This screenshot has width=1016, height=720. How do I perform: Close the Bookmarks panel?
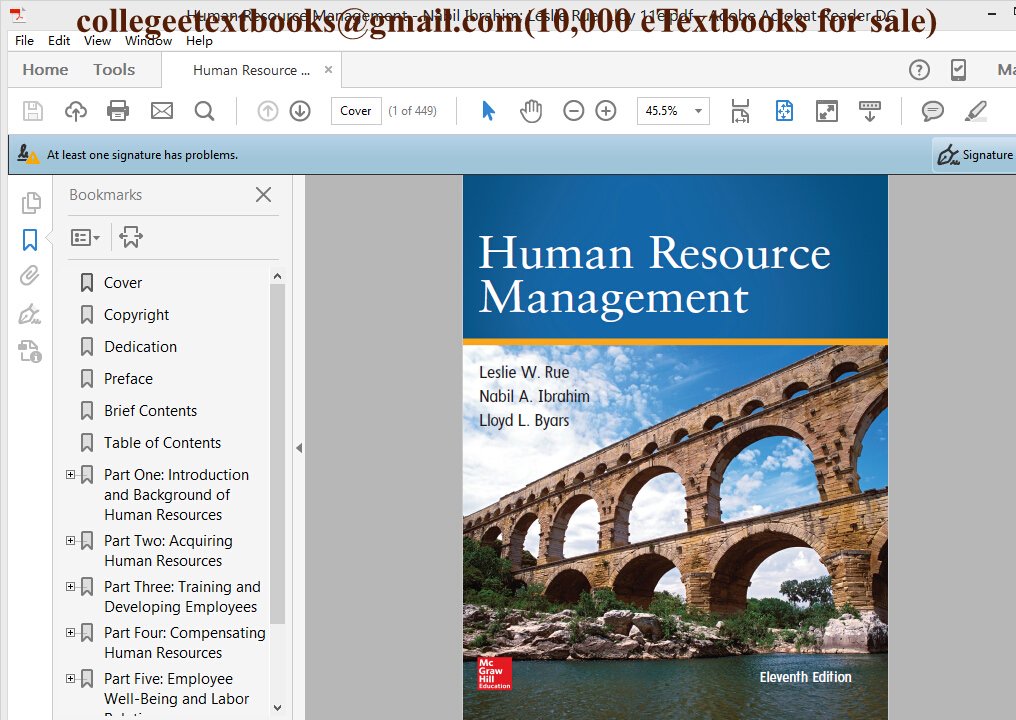coord(263,194)
